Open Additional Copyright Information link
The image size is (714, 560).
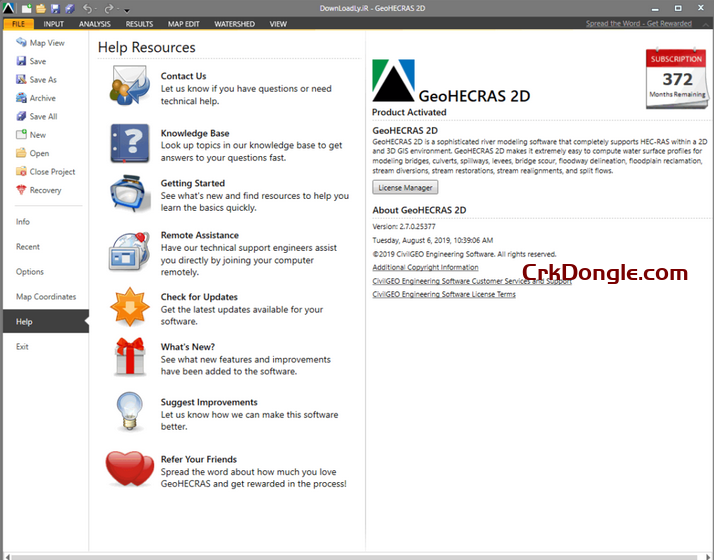(x=425, y=267)
